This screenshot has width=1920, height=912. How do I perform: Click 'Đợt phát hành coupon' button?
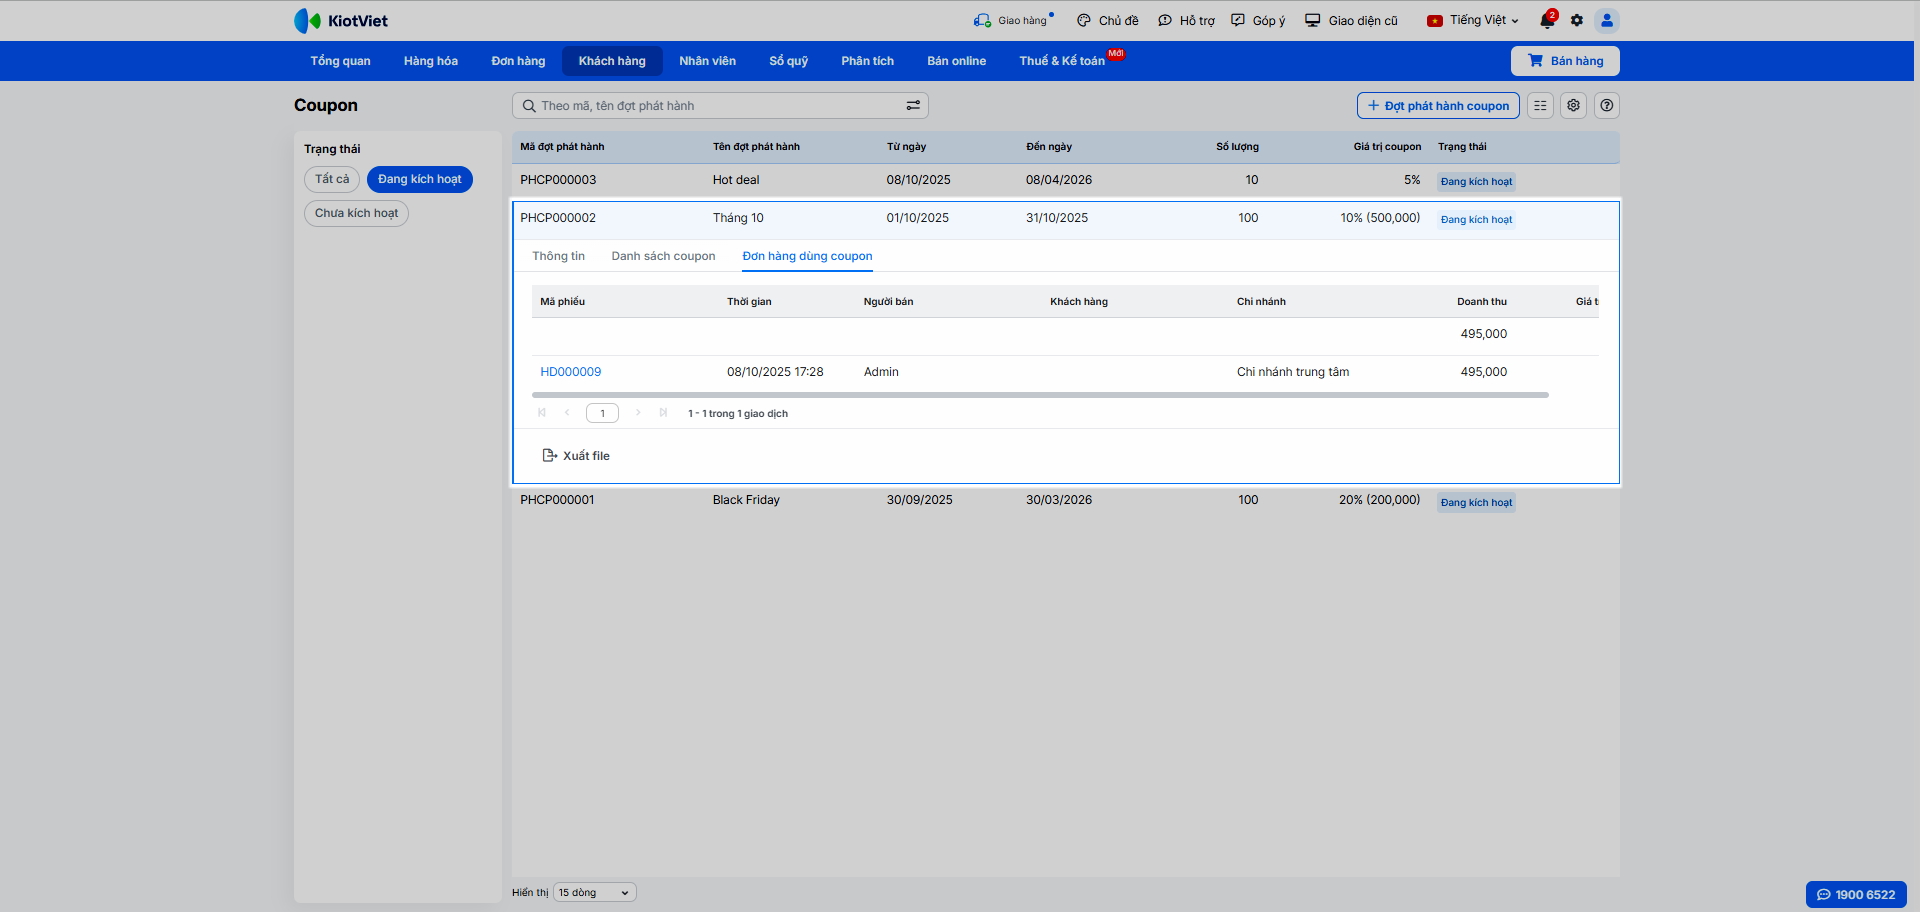(1438, 106)
